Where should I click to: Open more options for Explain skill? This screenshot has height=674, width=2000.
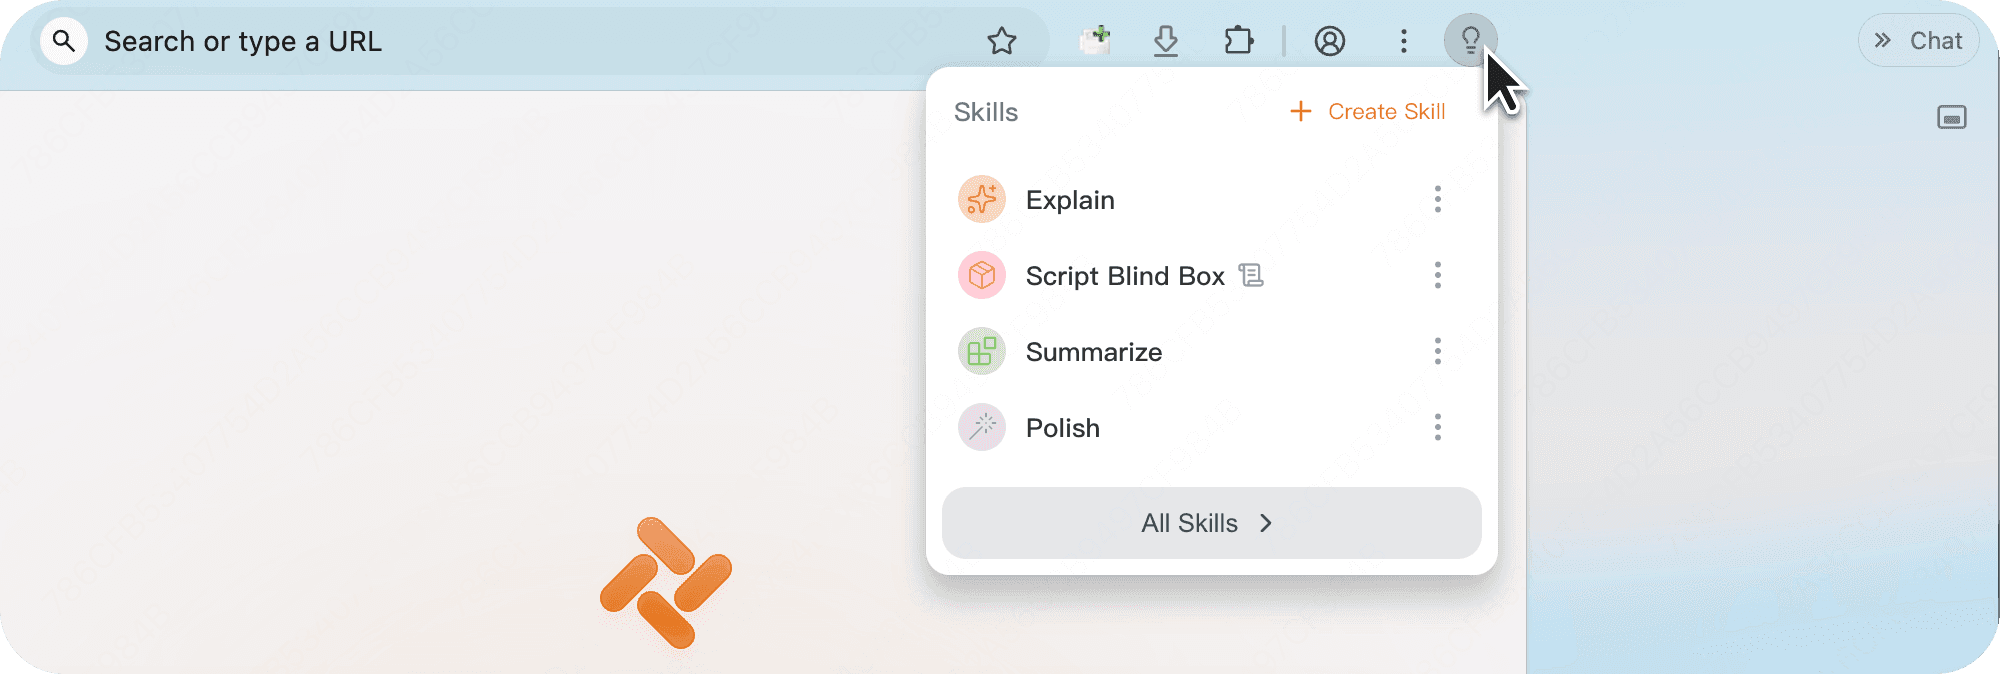[1437, 200]
